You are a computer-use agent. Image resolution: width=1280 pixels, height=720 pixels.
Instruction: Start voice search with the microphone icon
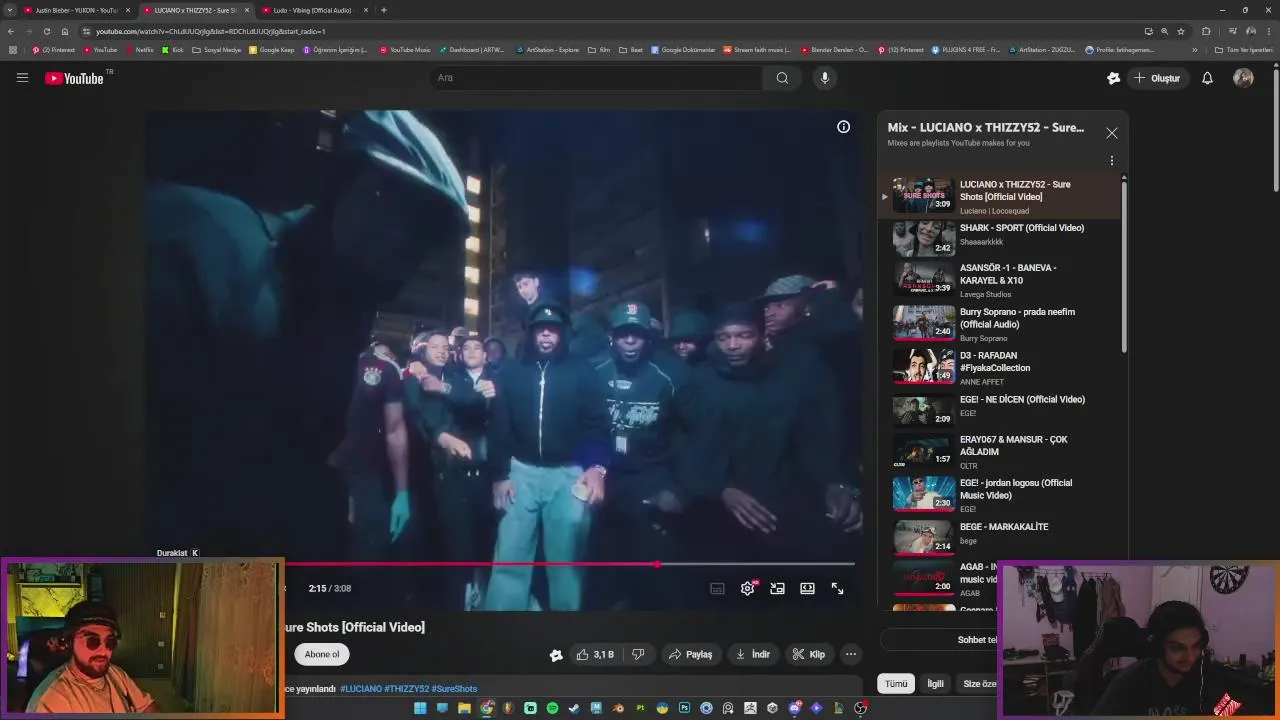[x=824, y=78]
